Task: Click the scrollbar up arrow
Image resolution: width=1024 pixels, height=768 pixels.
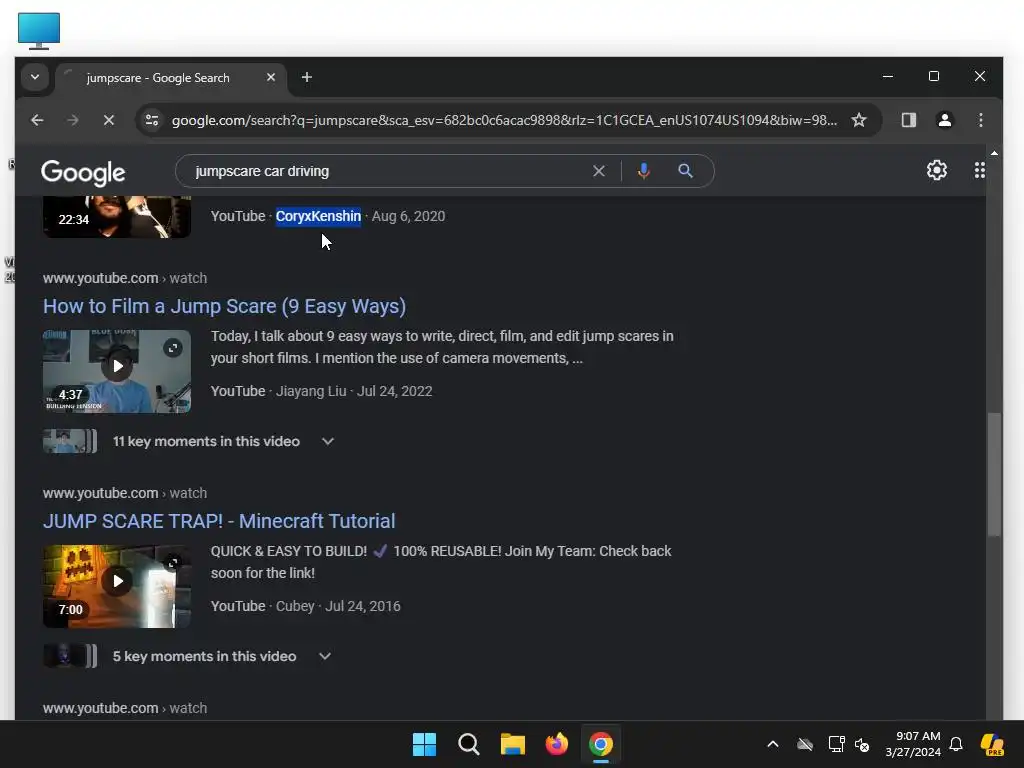Action: tap(993, 153)
